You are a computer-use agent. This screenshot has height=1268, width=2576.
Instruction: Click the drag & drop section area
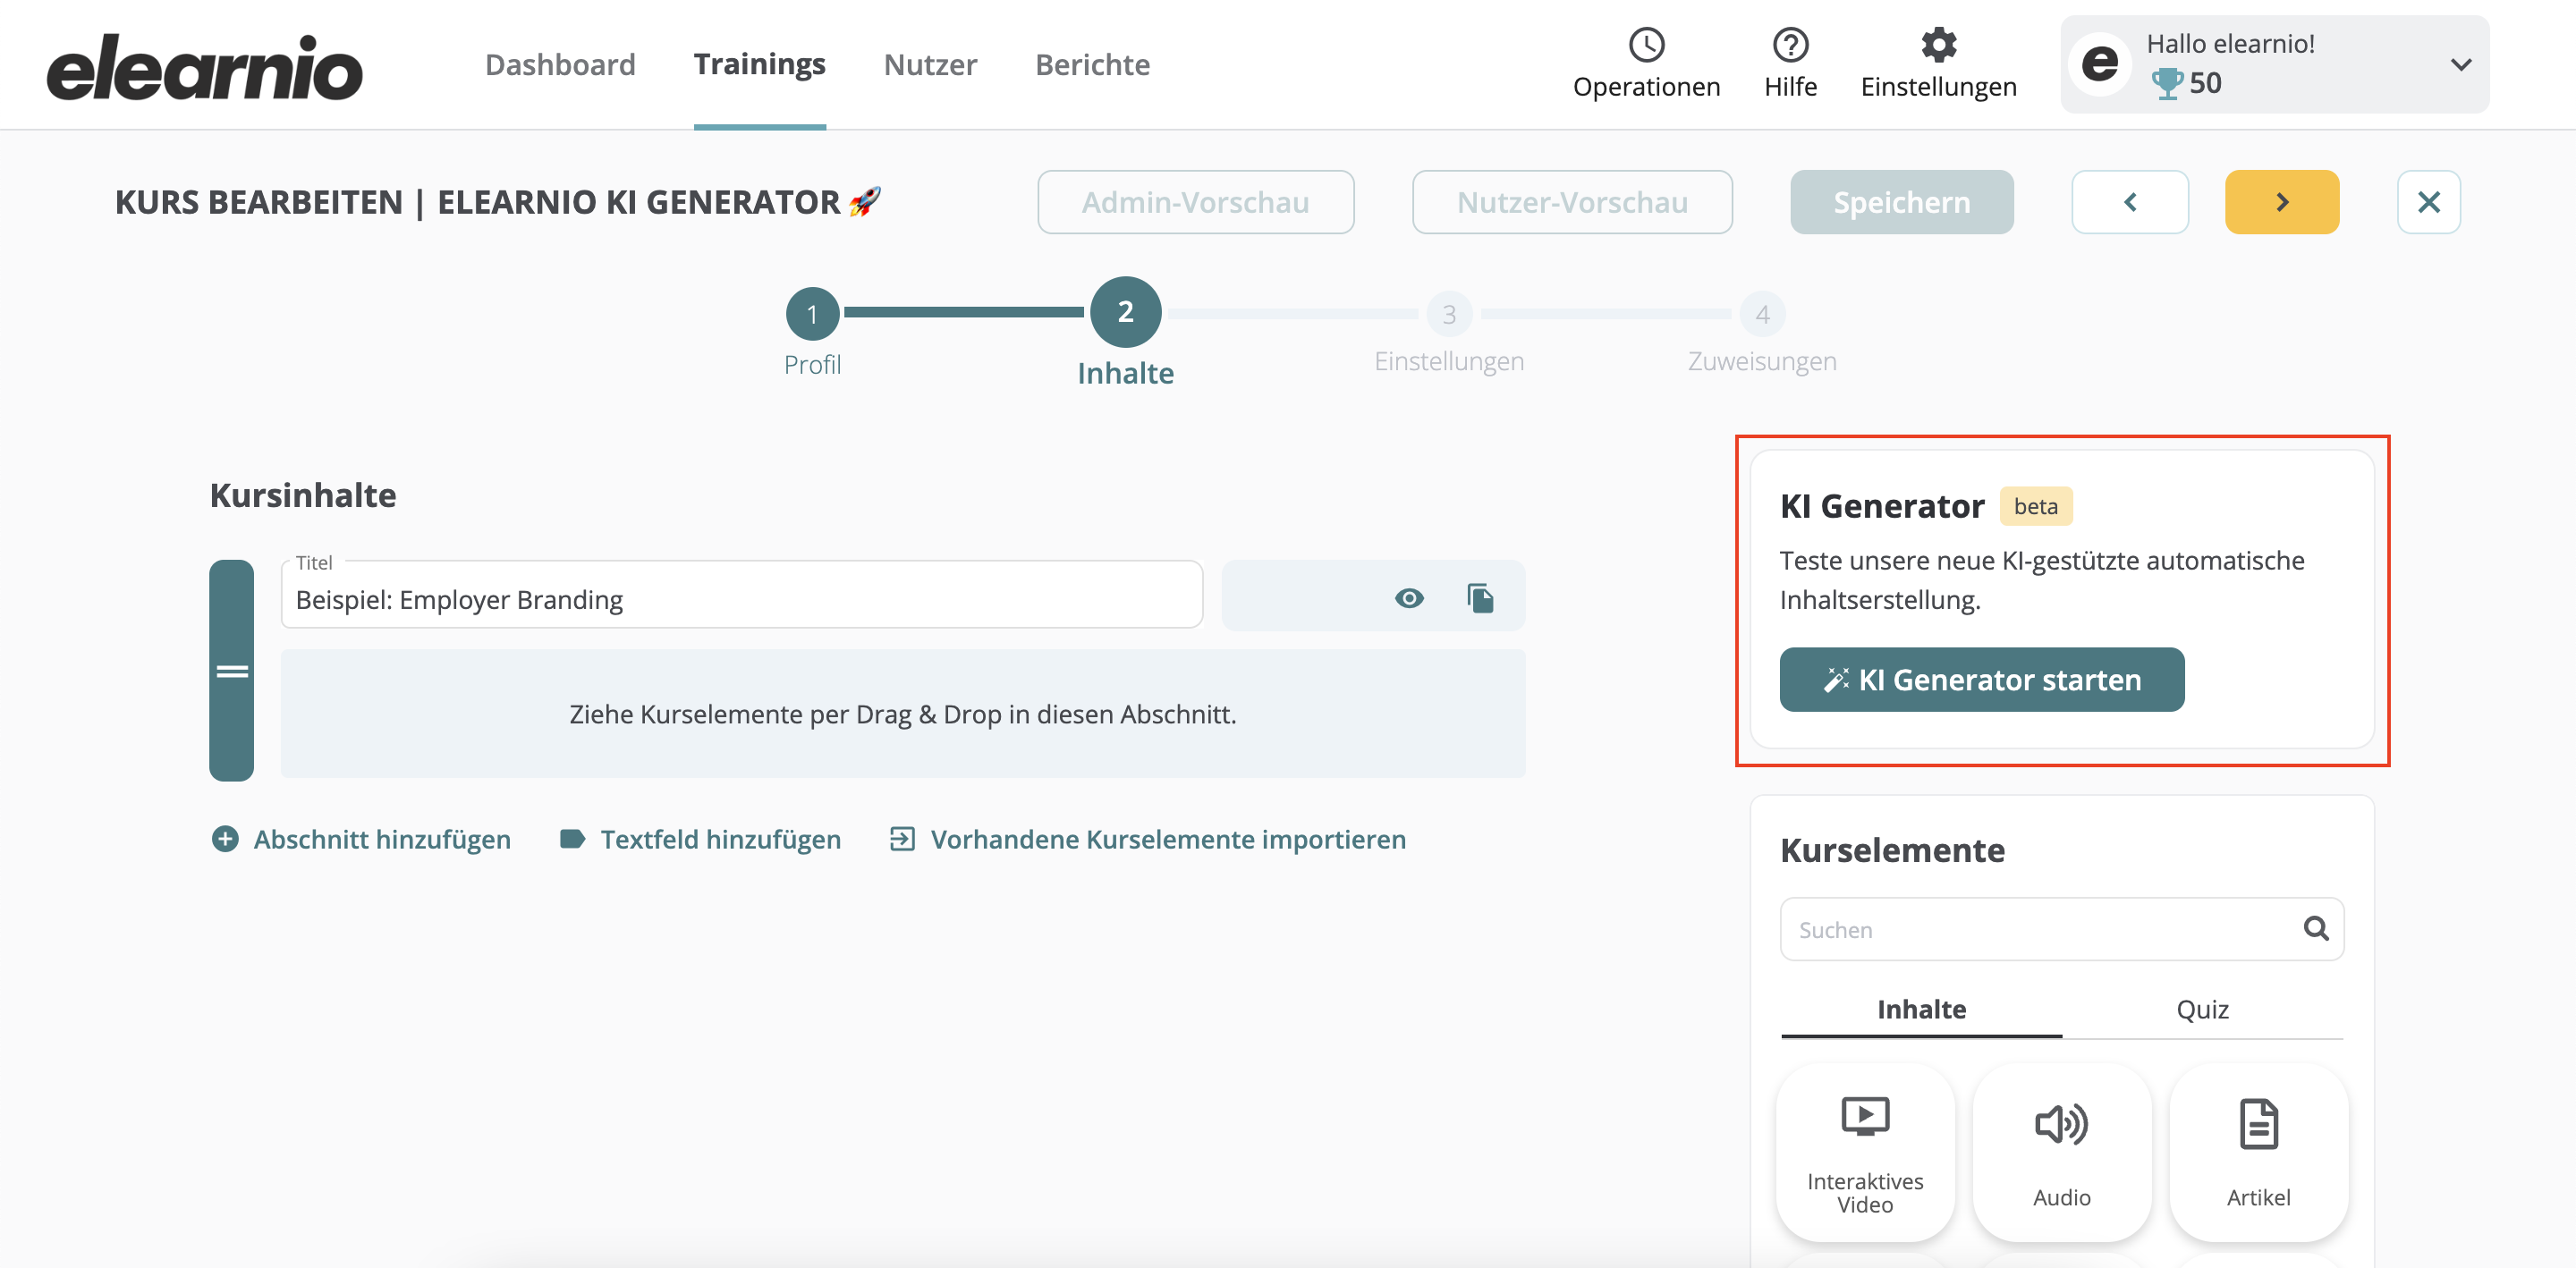[x=902, y=714]
